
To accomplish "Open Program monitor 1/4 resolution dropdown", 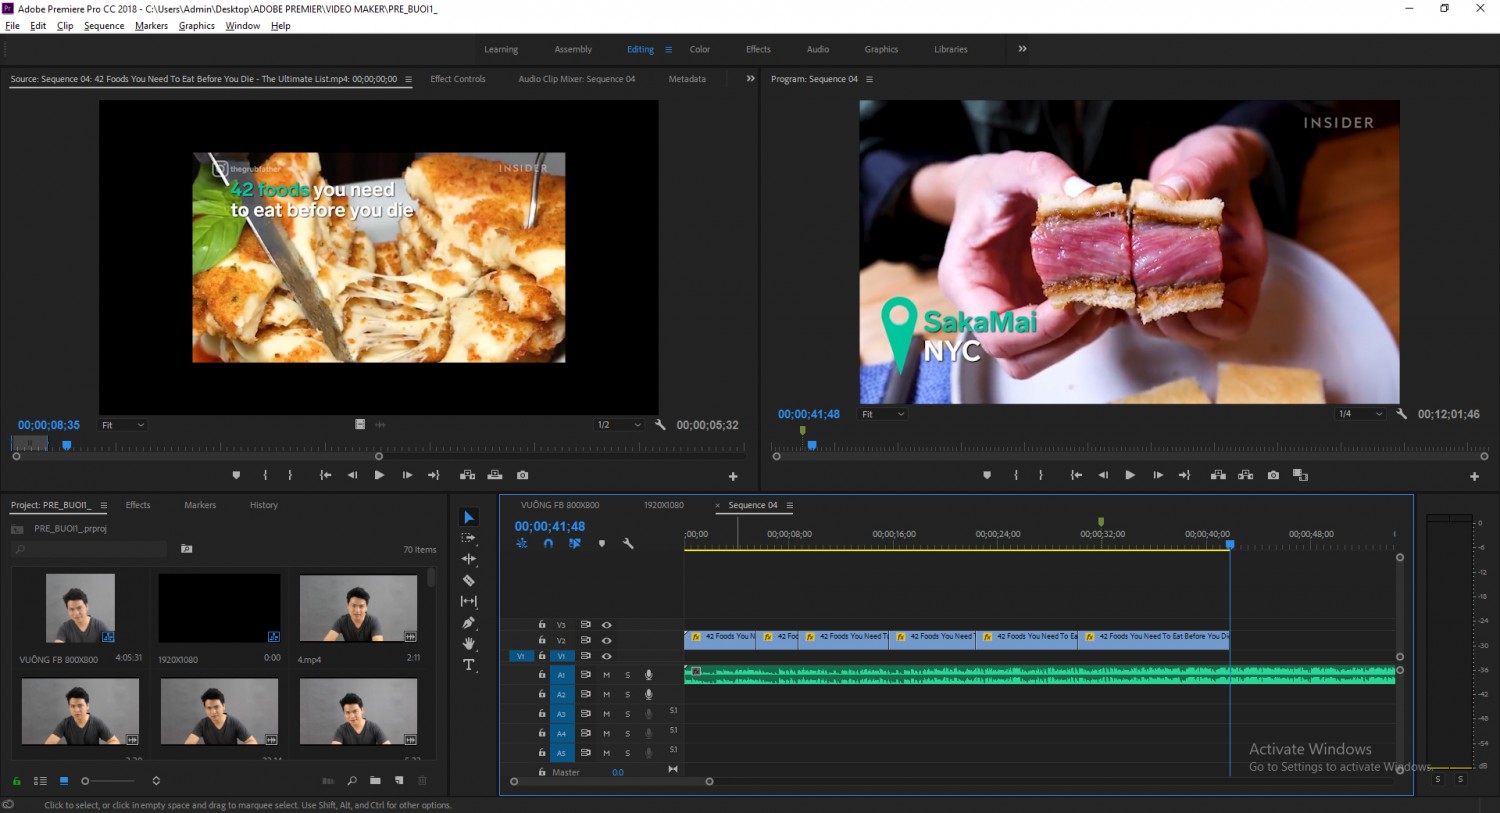I will [x=1361, y=414].
